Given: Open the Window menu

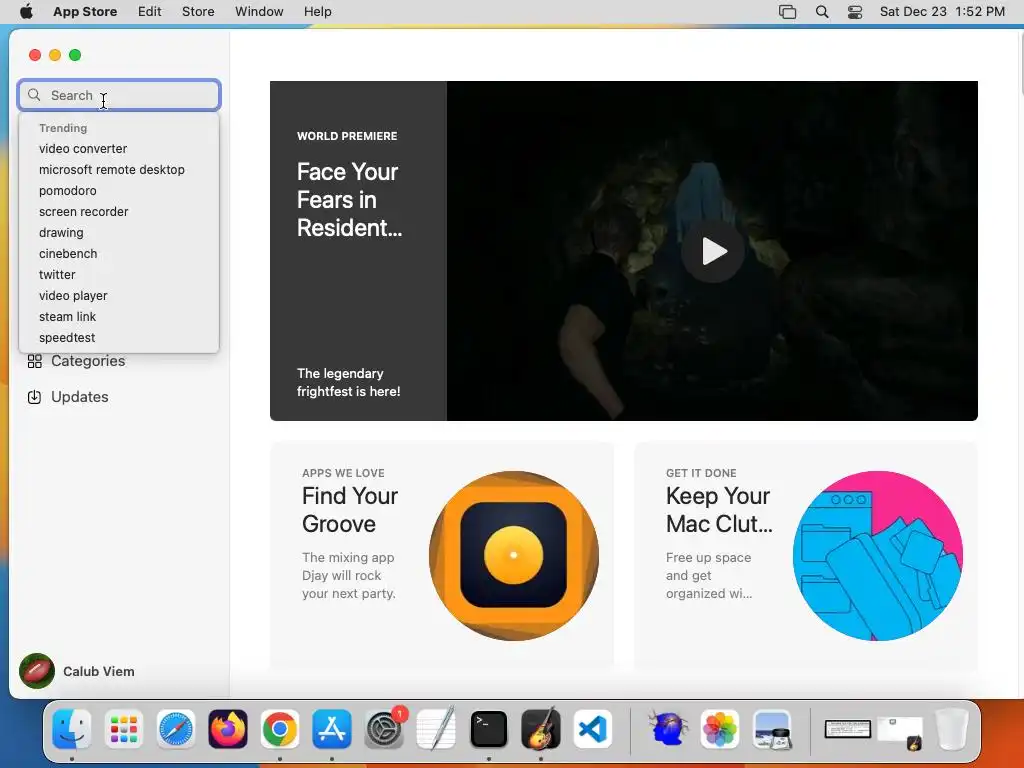Looking at the screenshot, I should 259,12.
